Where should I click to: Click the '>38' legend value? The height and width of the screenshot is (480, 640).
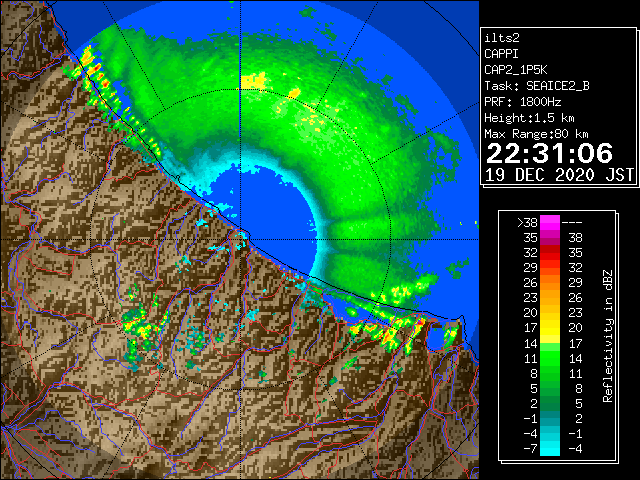coord(527,223)
